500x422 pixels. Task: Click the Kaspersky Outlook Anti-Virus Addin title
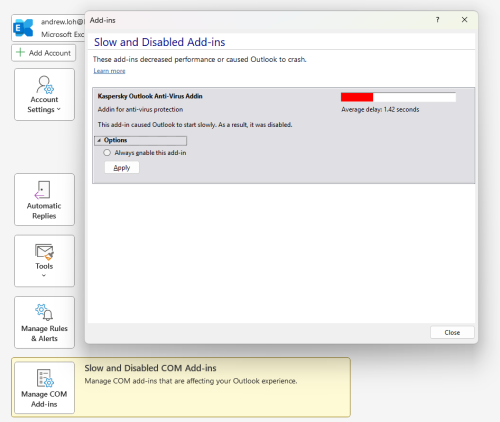150,96
